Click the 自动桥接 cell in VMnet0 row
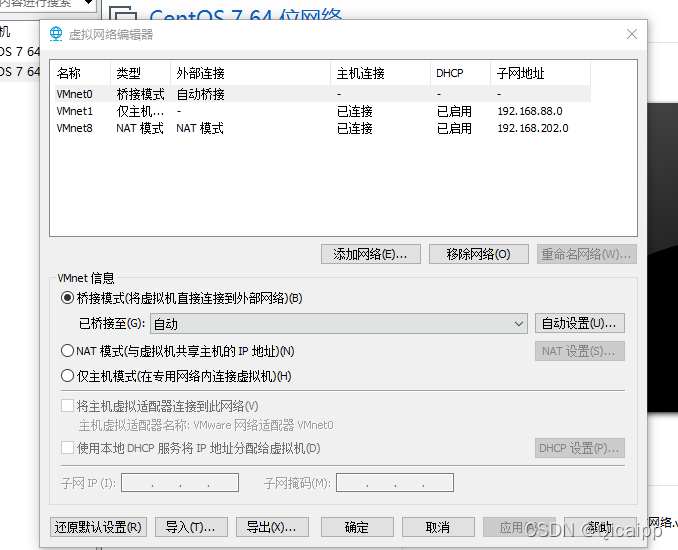Image resolution: width=678 pixels, height=550 pixels. [x=201, y=94]
